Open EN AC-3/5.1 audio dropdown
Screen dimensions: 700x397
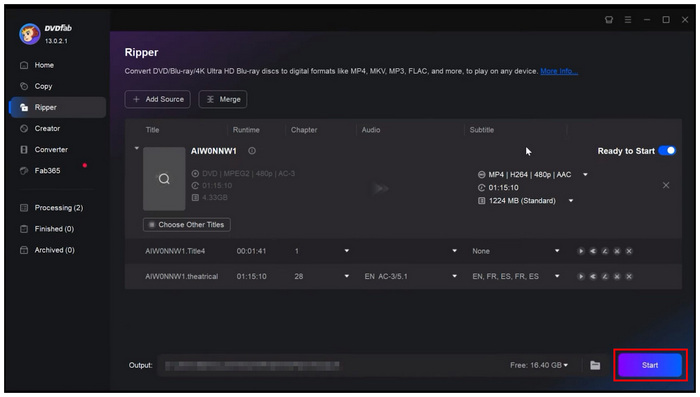click(454, 276)
